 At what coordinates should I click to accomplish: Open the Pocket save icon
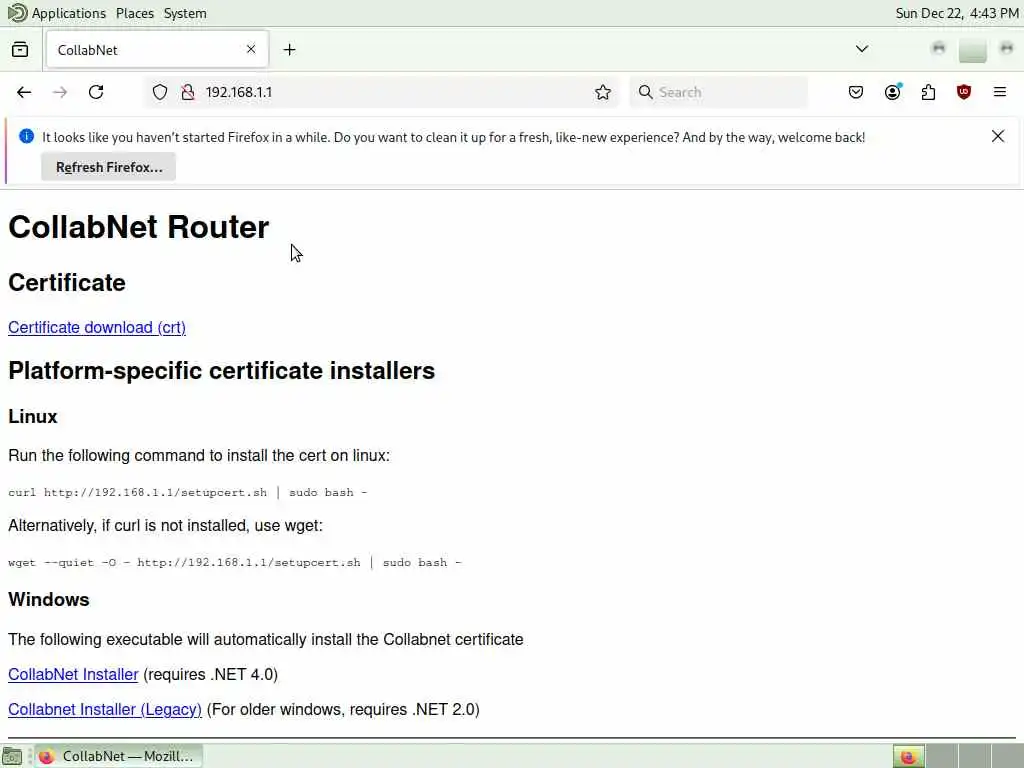[x=856, y=92]
